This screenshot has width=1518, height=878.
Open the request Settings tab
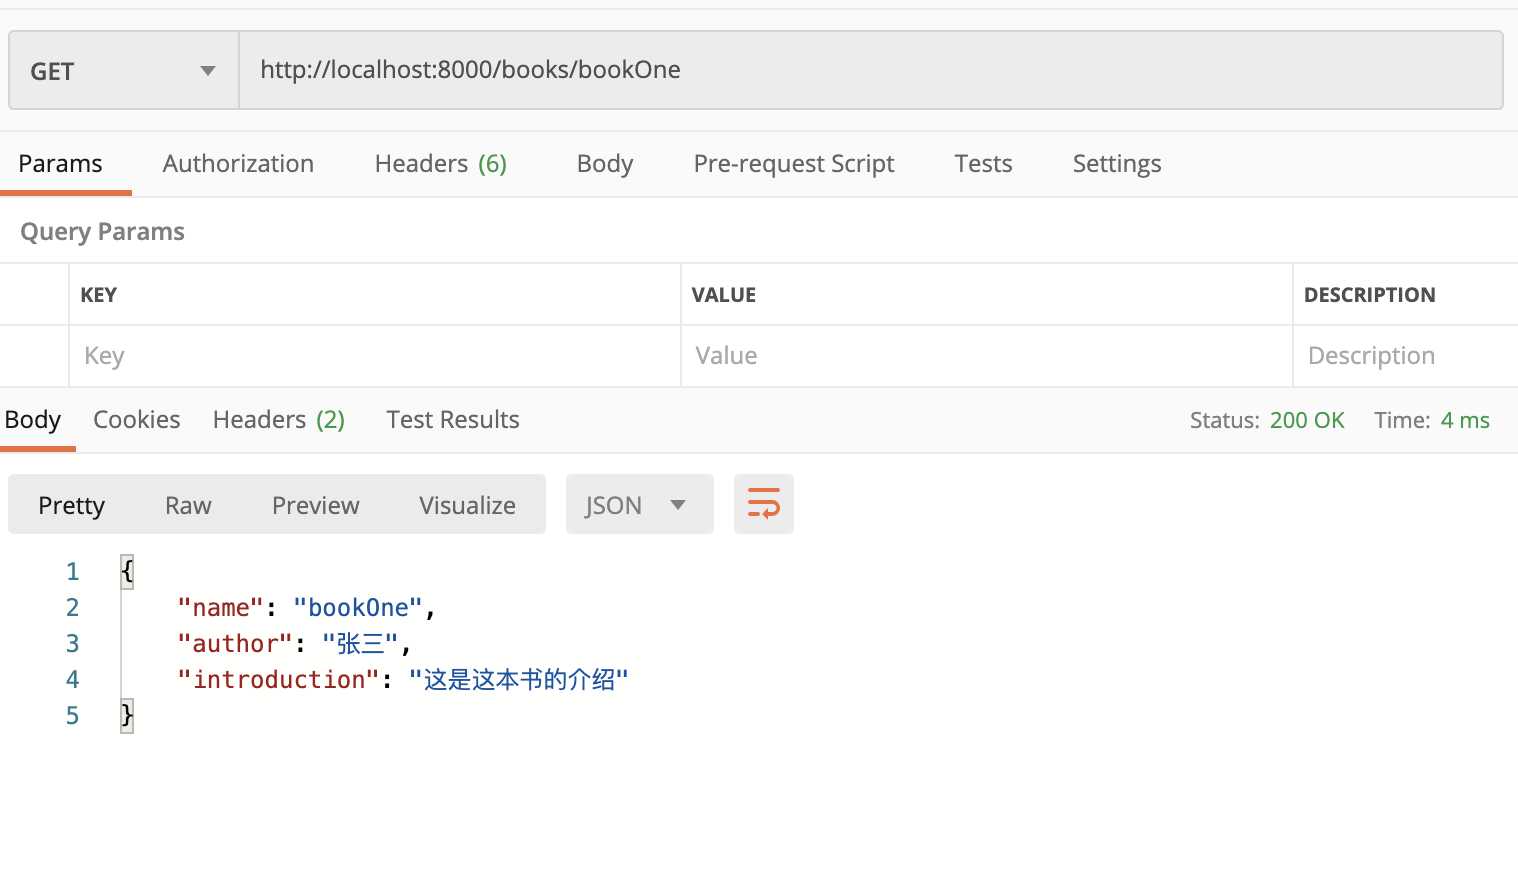pyautogui.click(x=1117, y=163)
